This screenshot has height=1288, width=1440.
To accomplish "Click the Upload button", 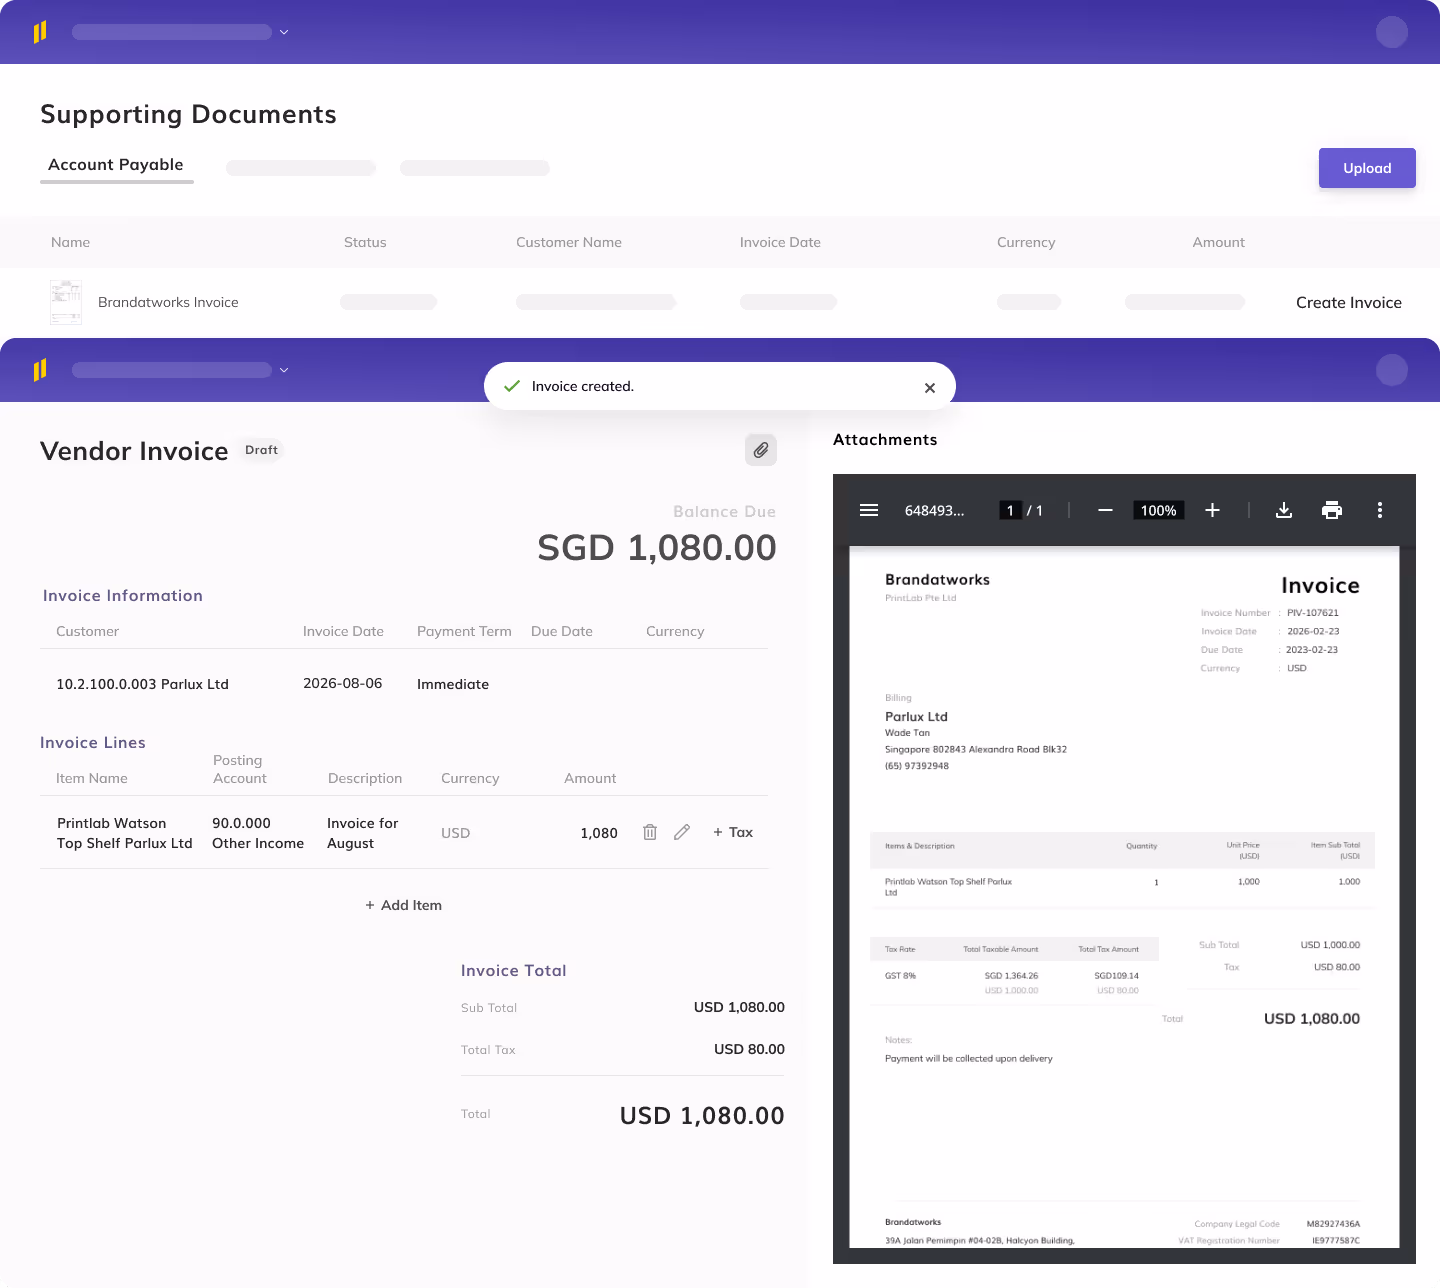I will click(x=1367, y=168).
